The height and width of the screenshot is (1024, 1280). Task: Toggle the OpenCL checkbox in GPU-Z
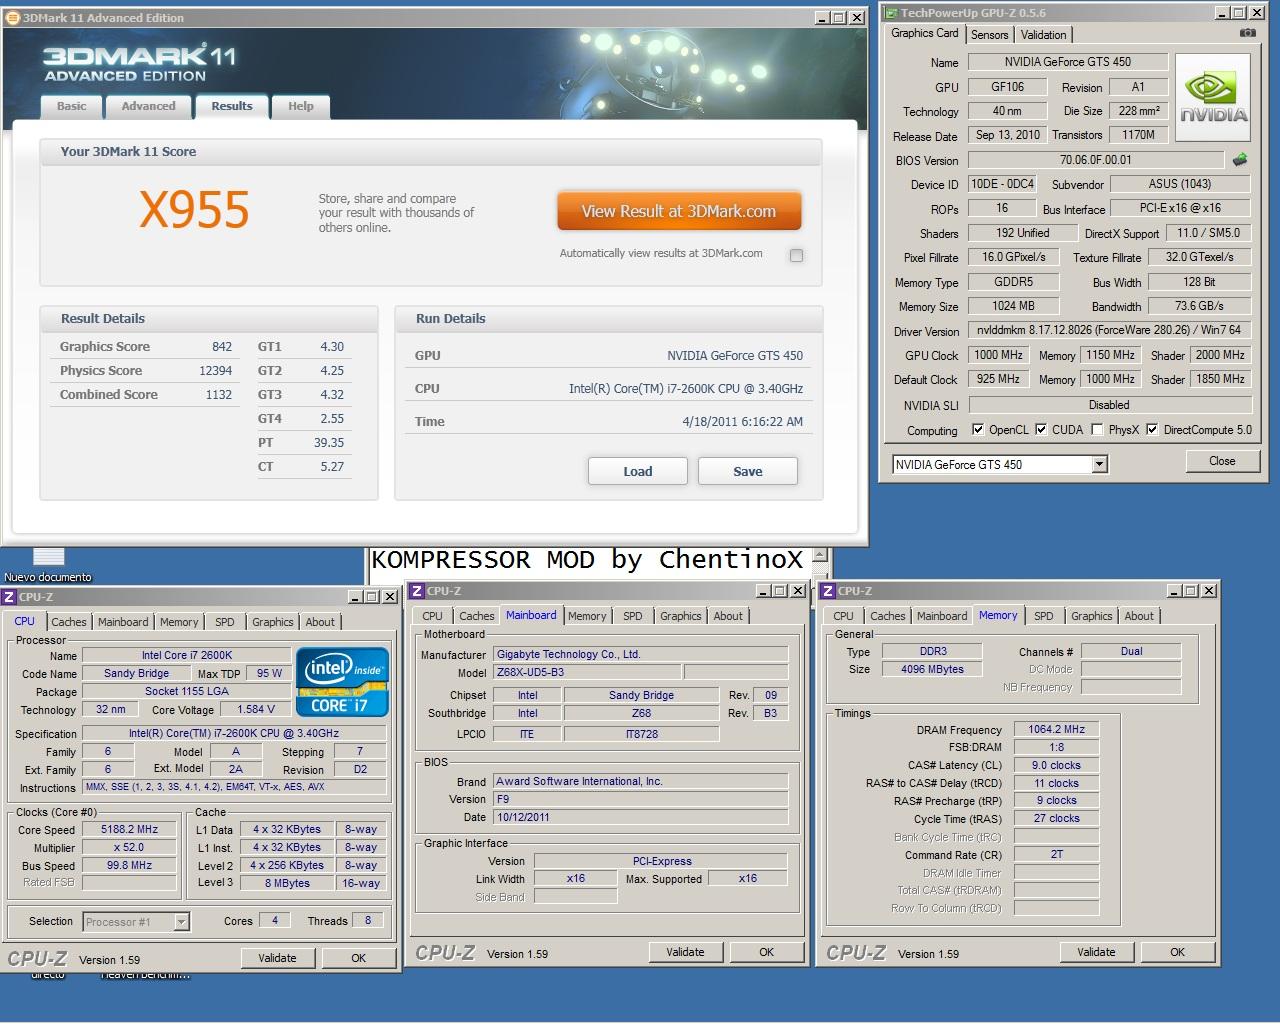point(978,430)
